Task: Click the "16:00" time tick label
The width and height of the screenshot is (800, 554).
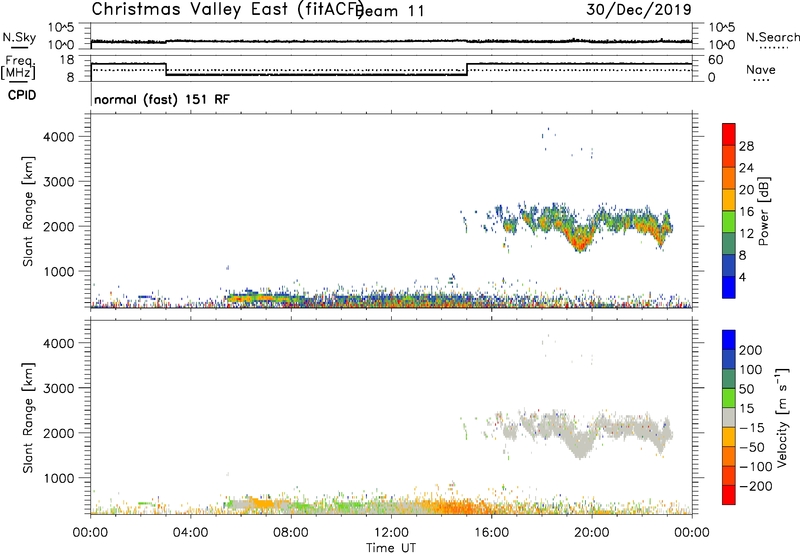Action: click(491, 533)
